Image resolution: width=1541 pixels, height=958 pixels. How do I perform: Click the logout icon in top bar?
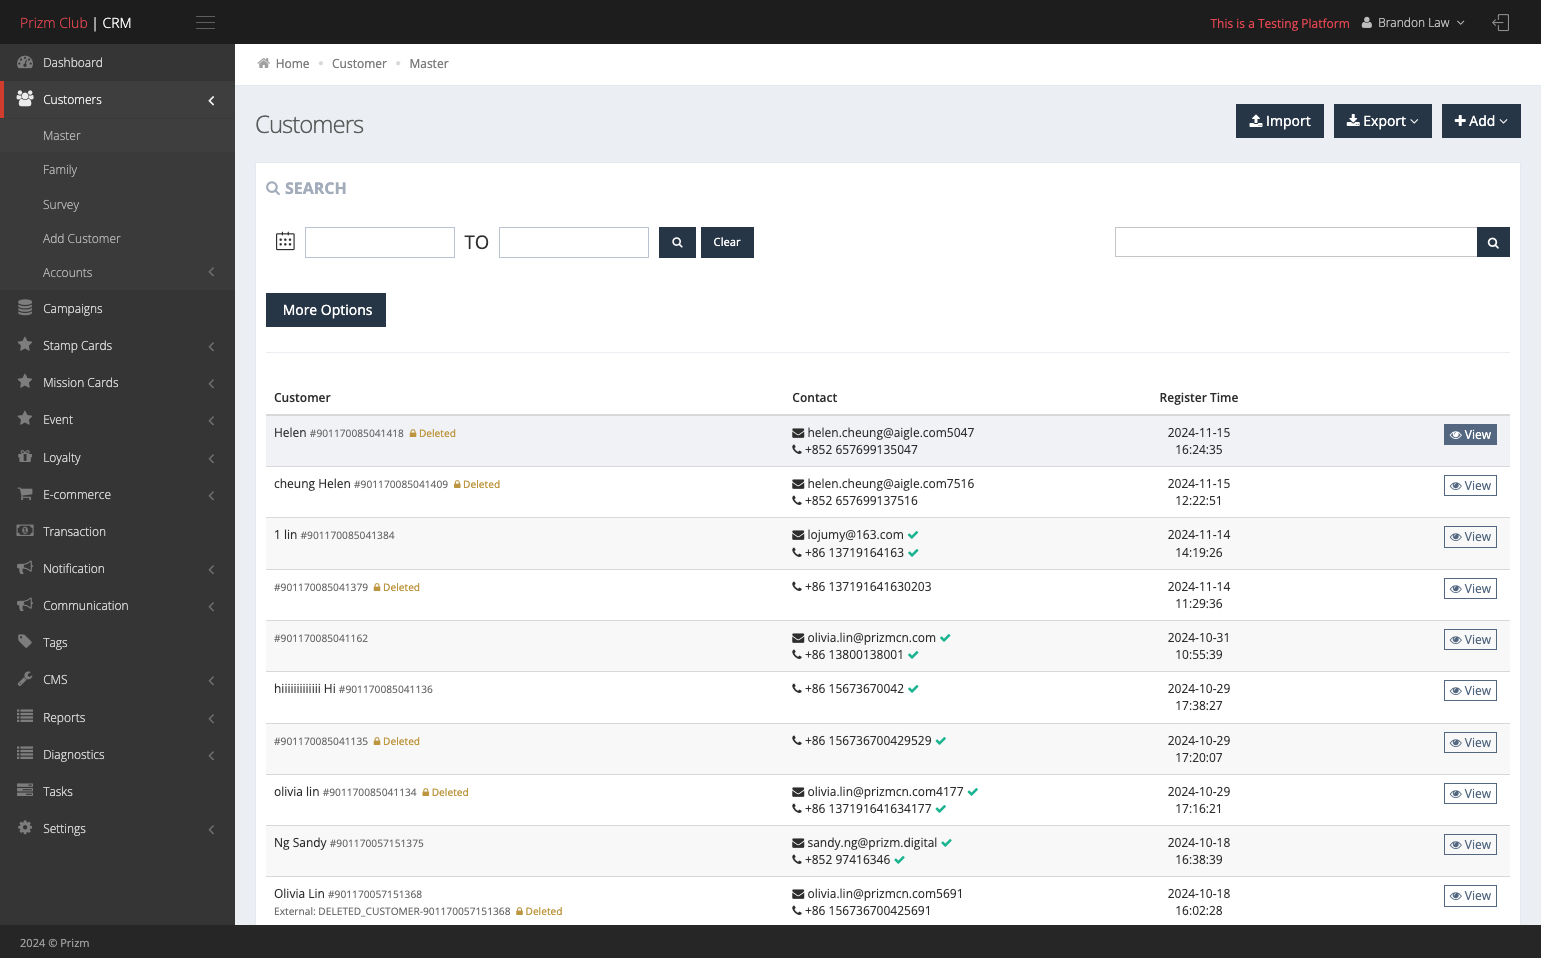click(x=1500, y=22)
